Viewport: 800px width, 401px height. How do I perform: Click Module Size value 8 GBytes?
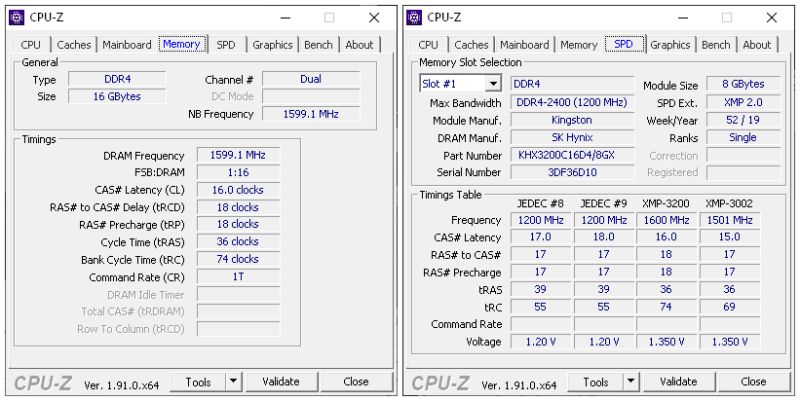click(x=743, y=84)
